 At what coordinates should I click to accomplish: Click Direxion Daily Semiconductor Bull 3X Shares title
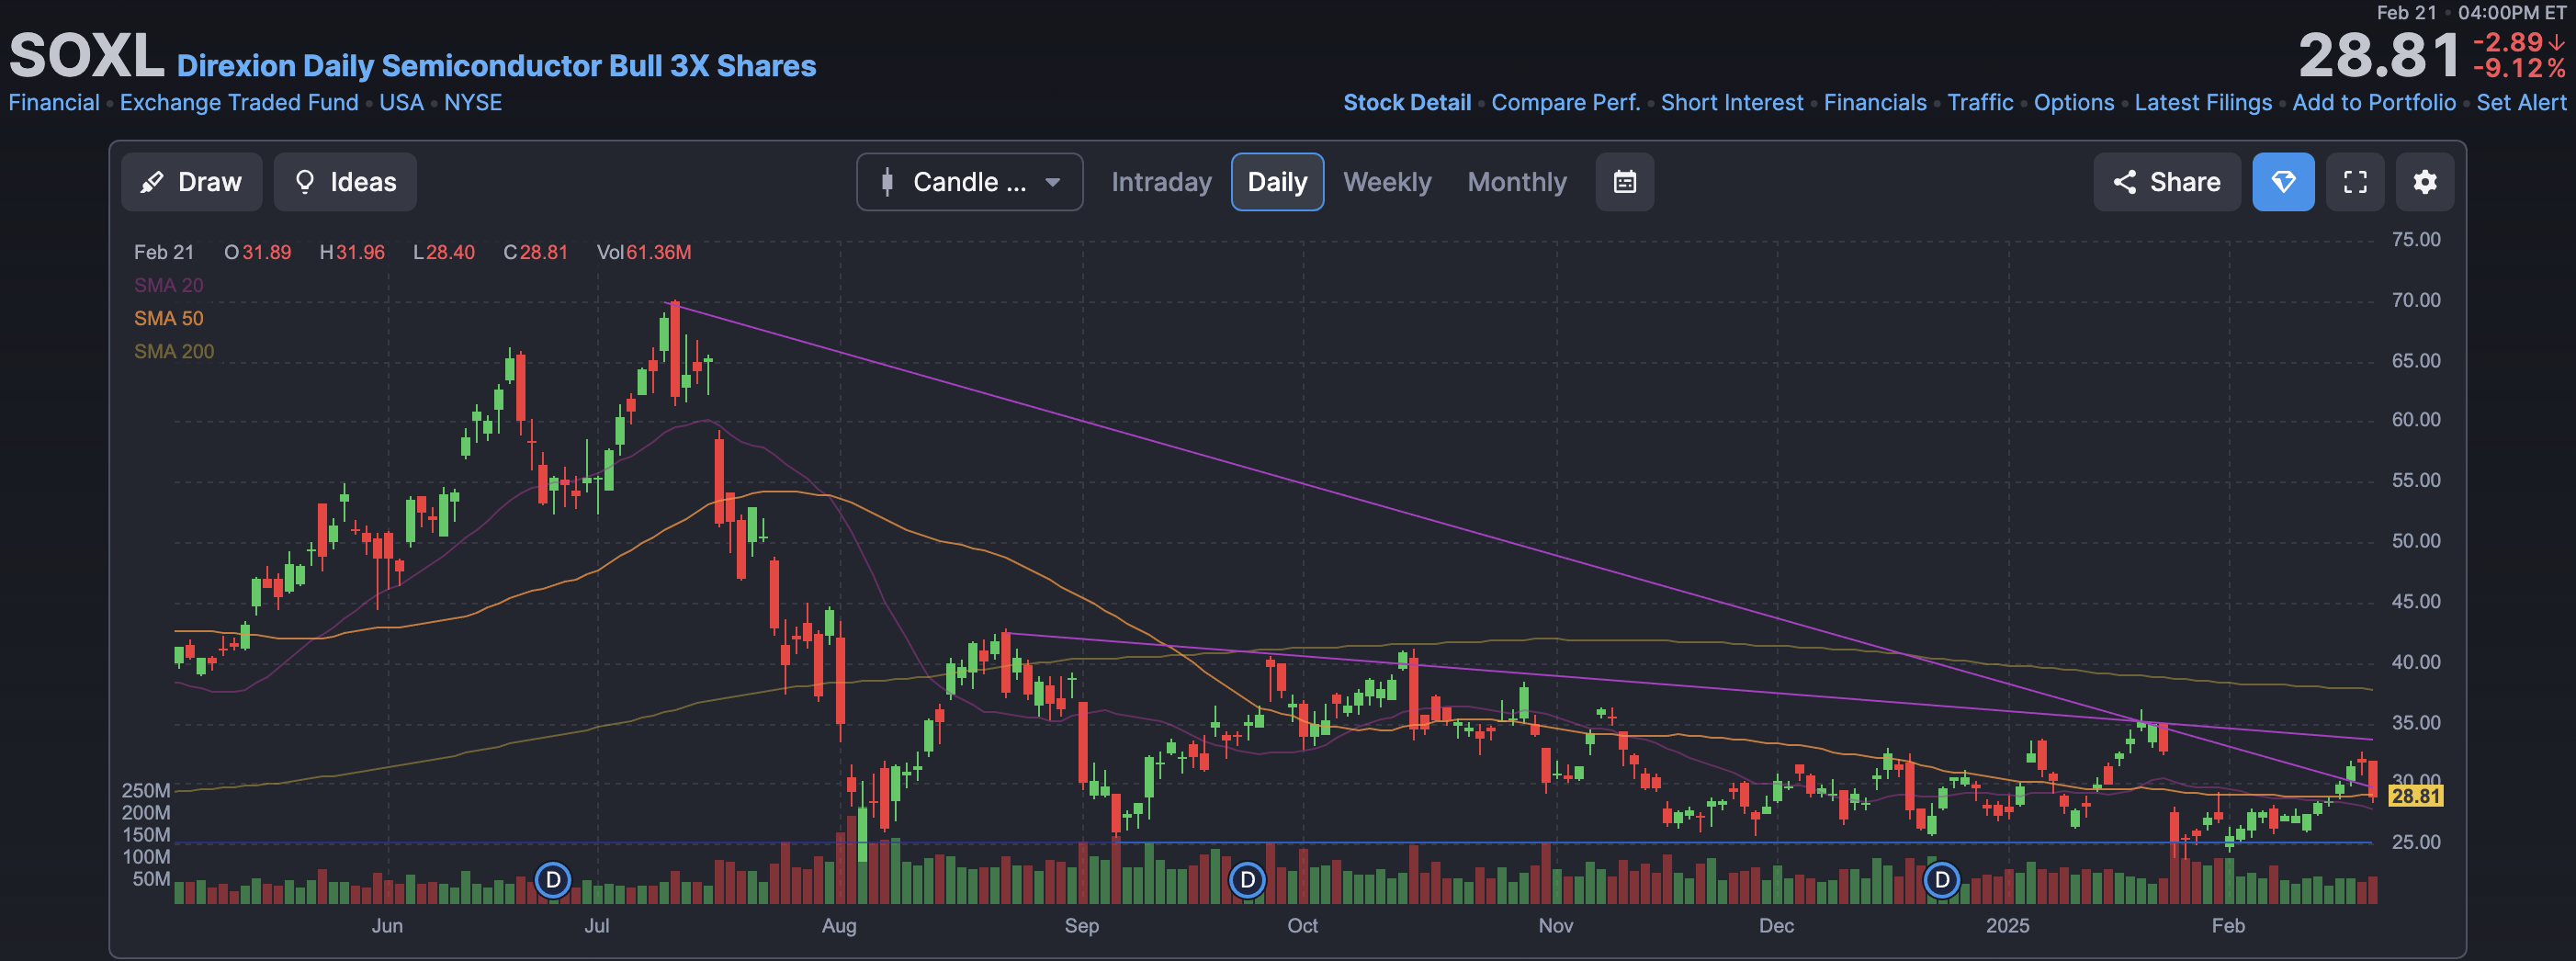click(496, 65)
